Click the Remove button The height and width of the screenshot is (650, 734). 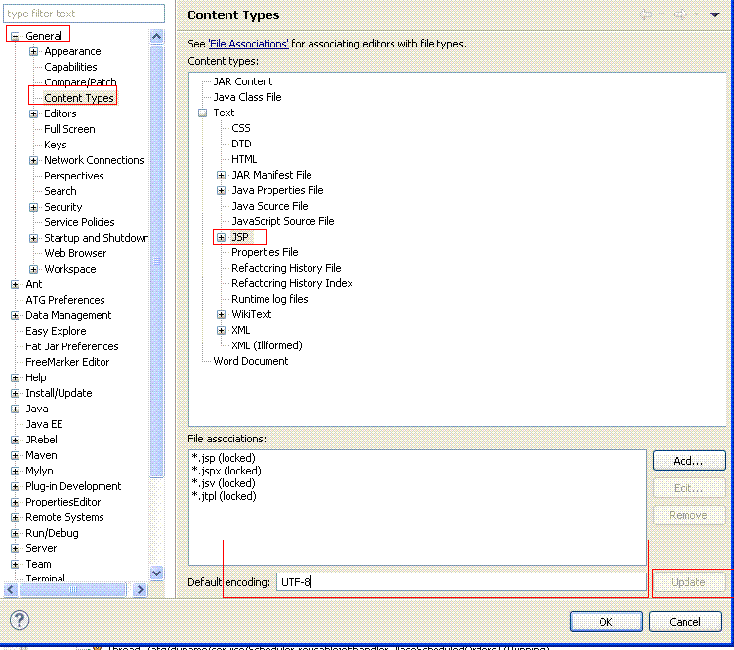(x=689, y=515)
